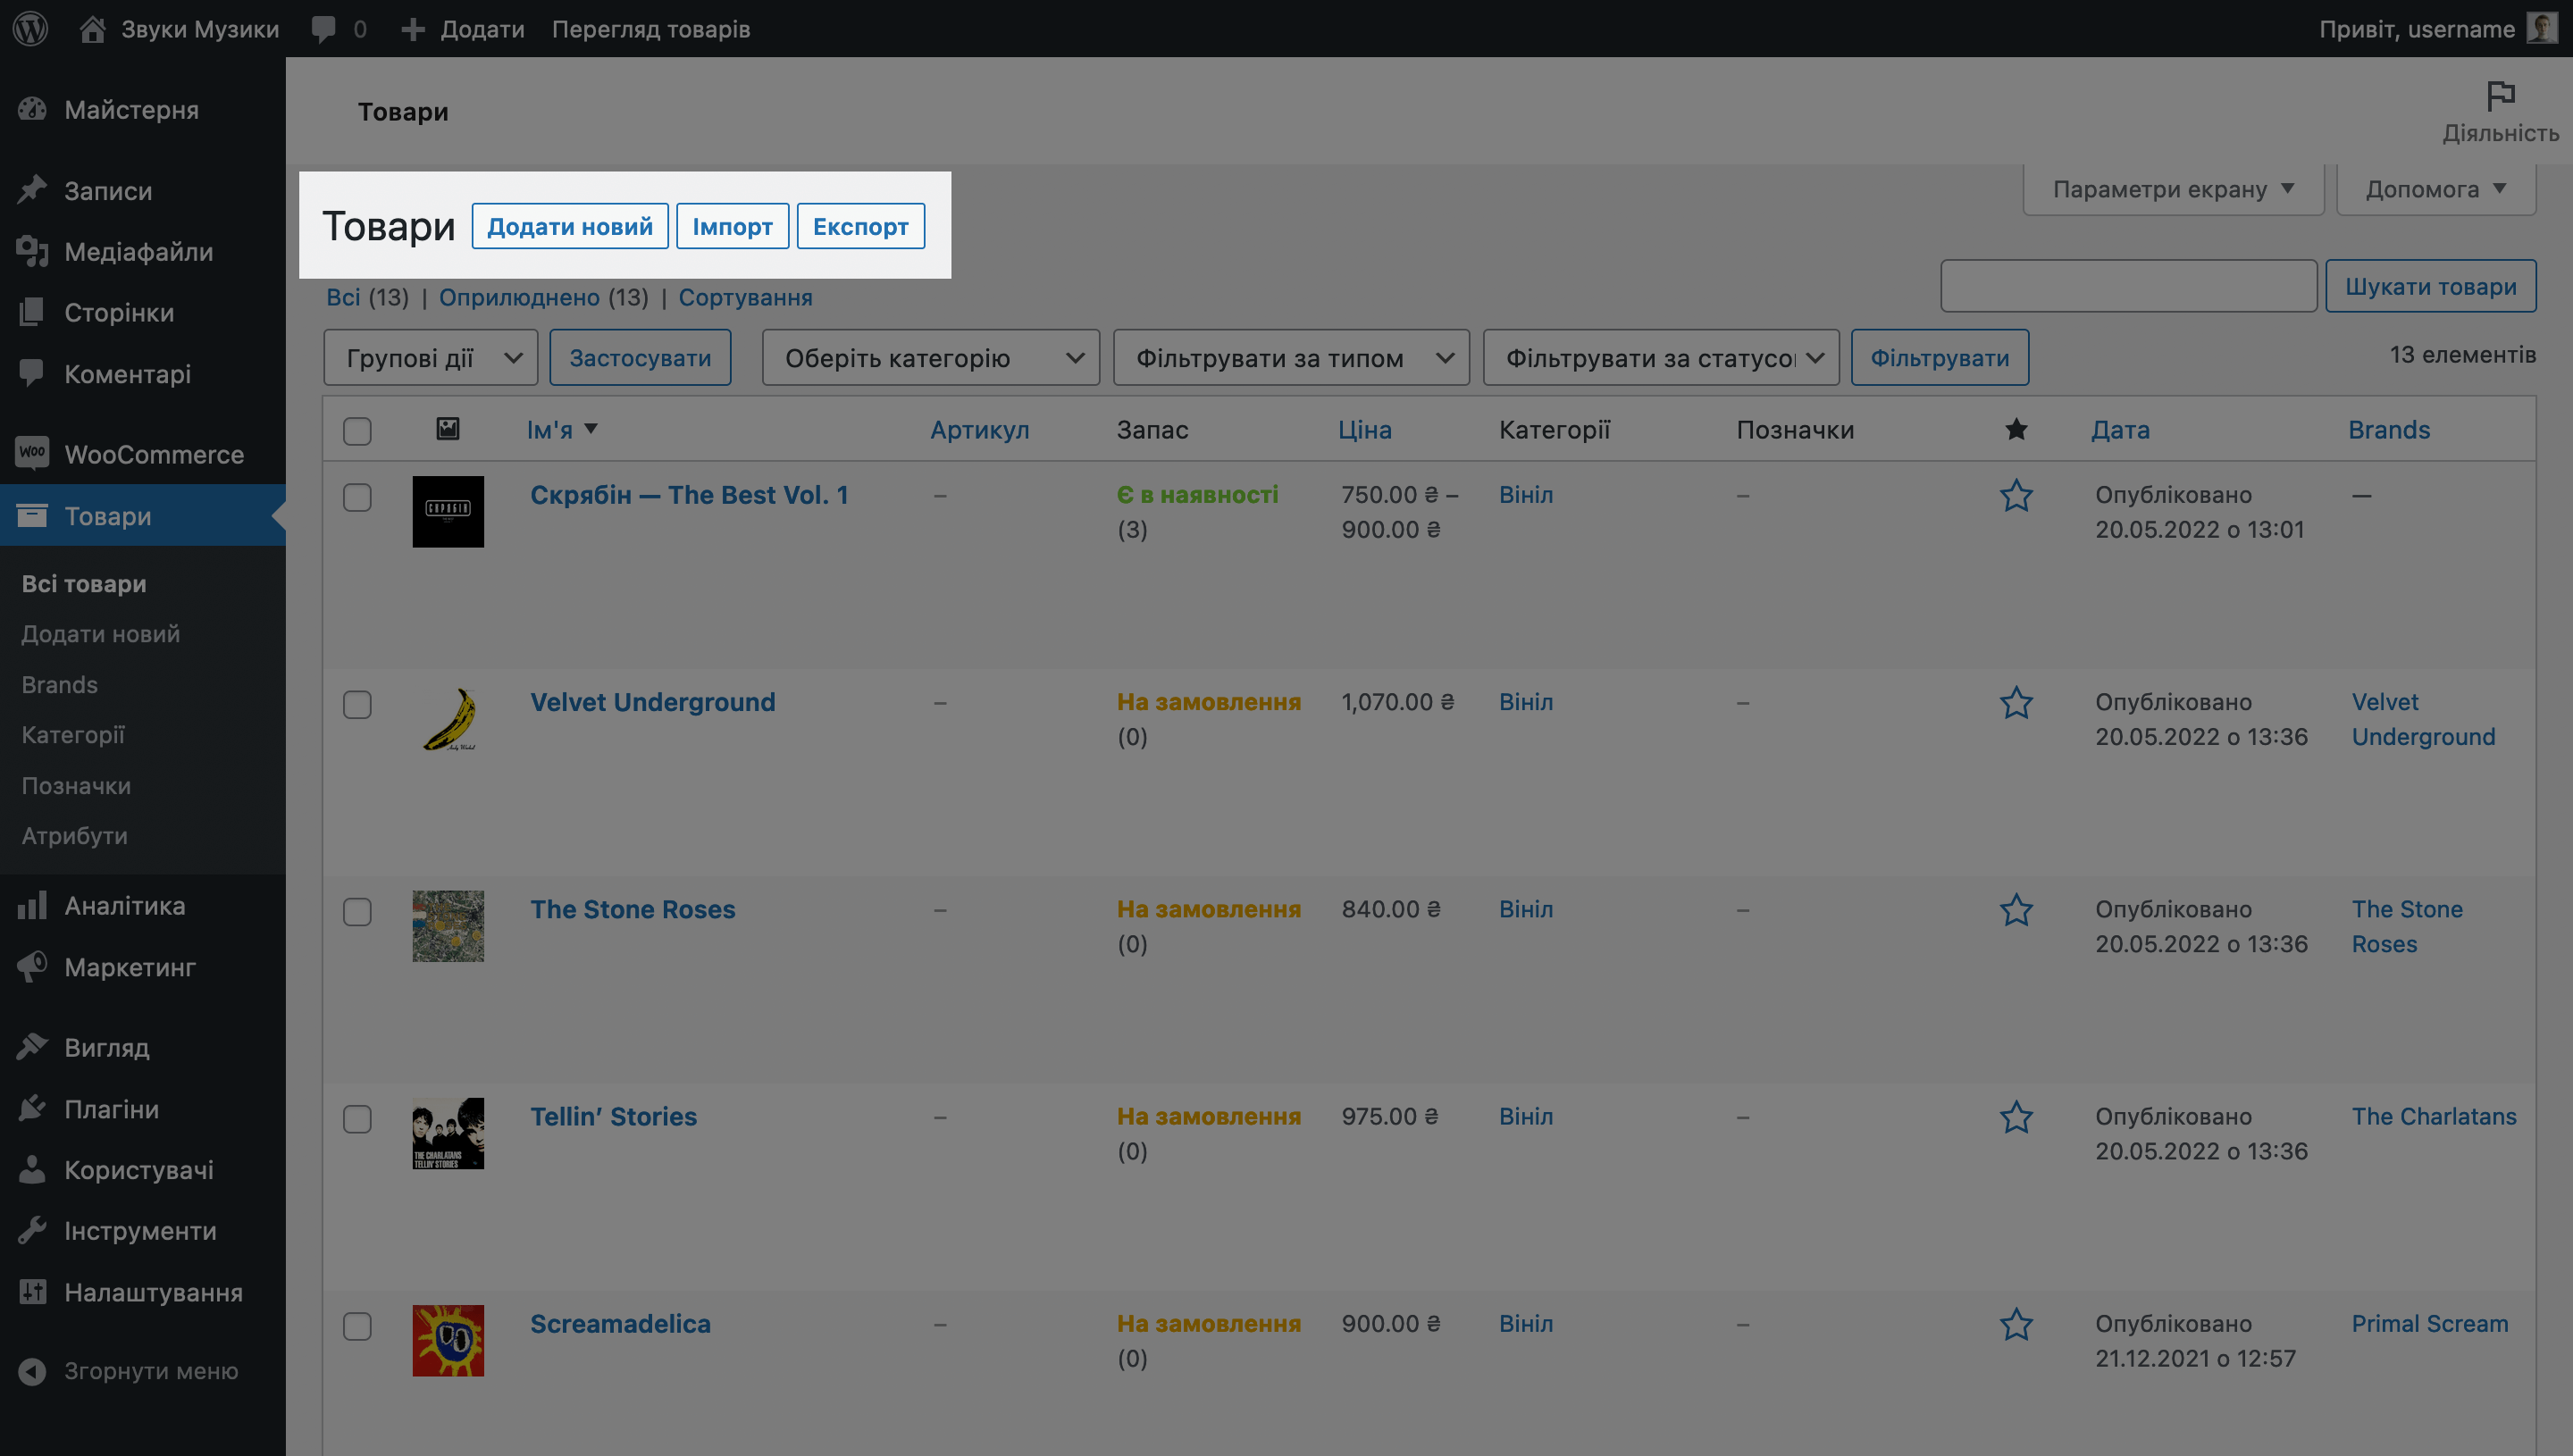Viewport: 2573px width, 1456px height.
Task: Open the Velvet Underground banana thumbnail
Action: 448,718
